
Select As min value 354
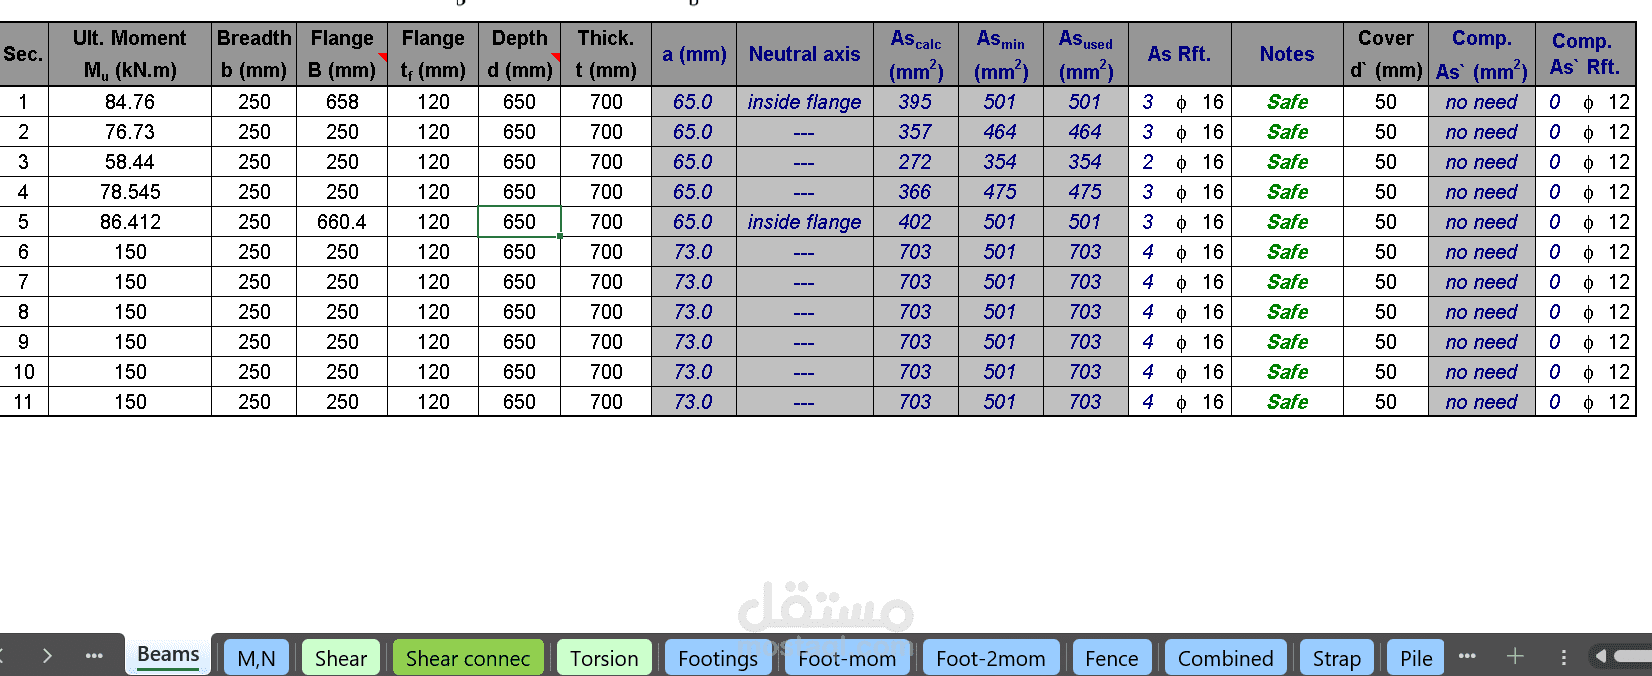(1000, 162)
